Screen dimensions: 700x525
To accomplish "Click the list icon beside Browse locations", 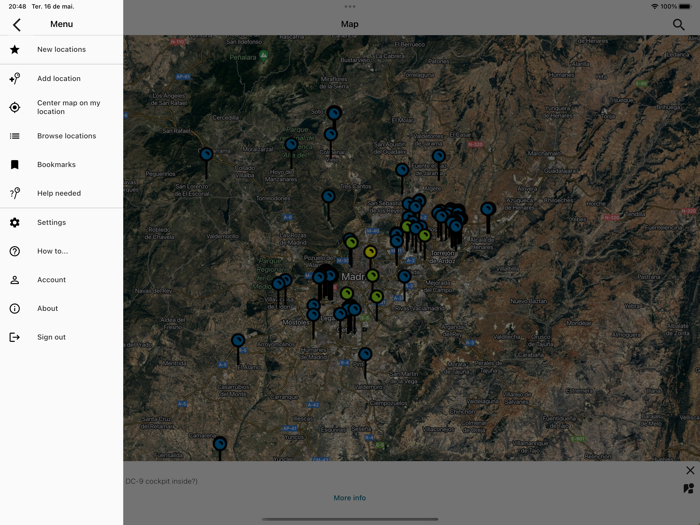I will click(x=15, y=136).
